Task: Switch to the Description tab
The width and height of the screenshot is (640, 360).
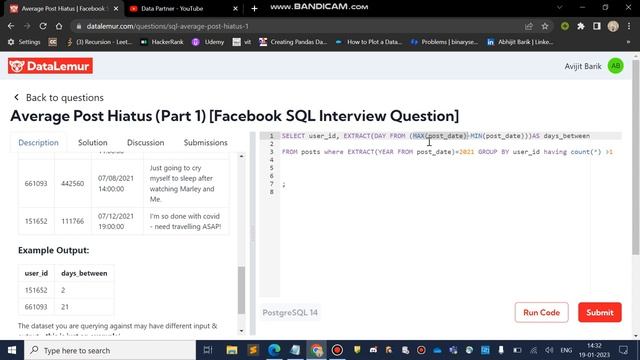Action: pos(38,142)
